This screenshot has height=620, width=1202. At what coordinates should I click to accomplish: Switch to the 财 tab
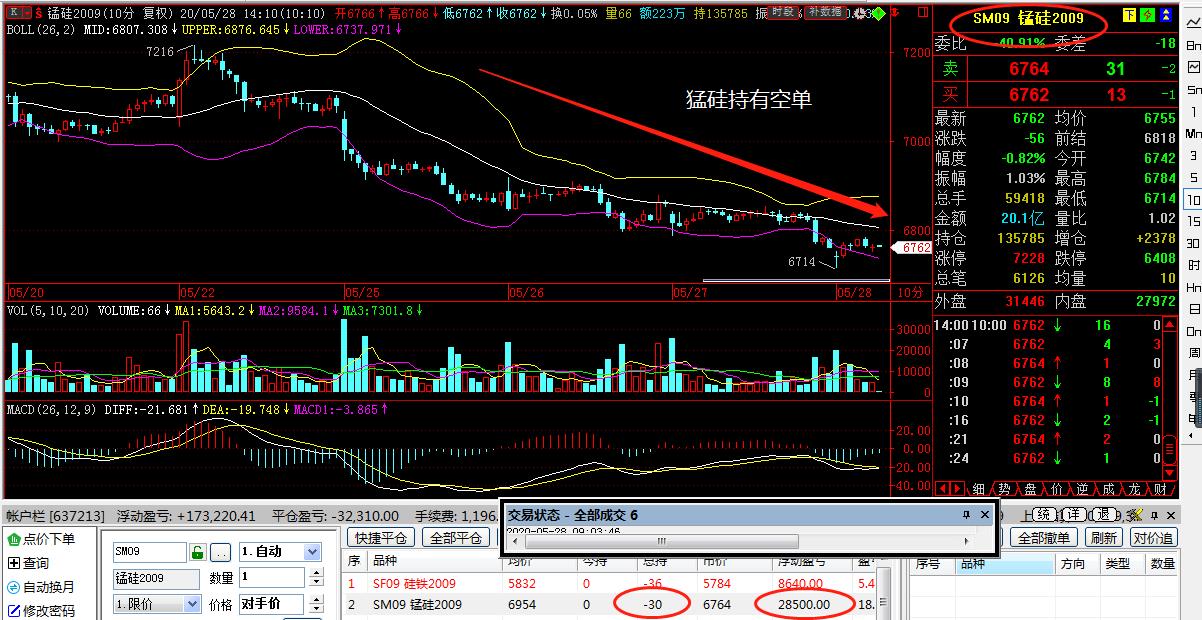coord(1160,489)
